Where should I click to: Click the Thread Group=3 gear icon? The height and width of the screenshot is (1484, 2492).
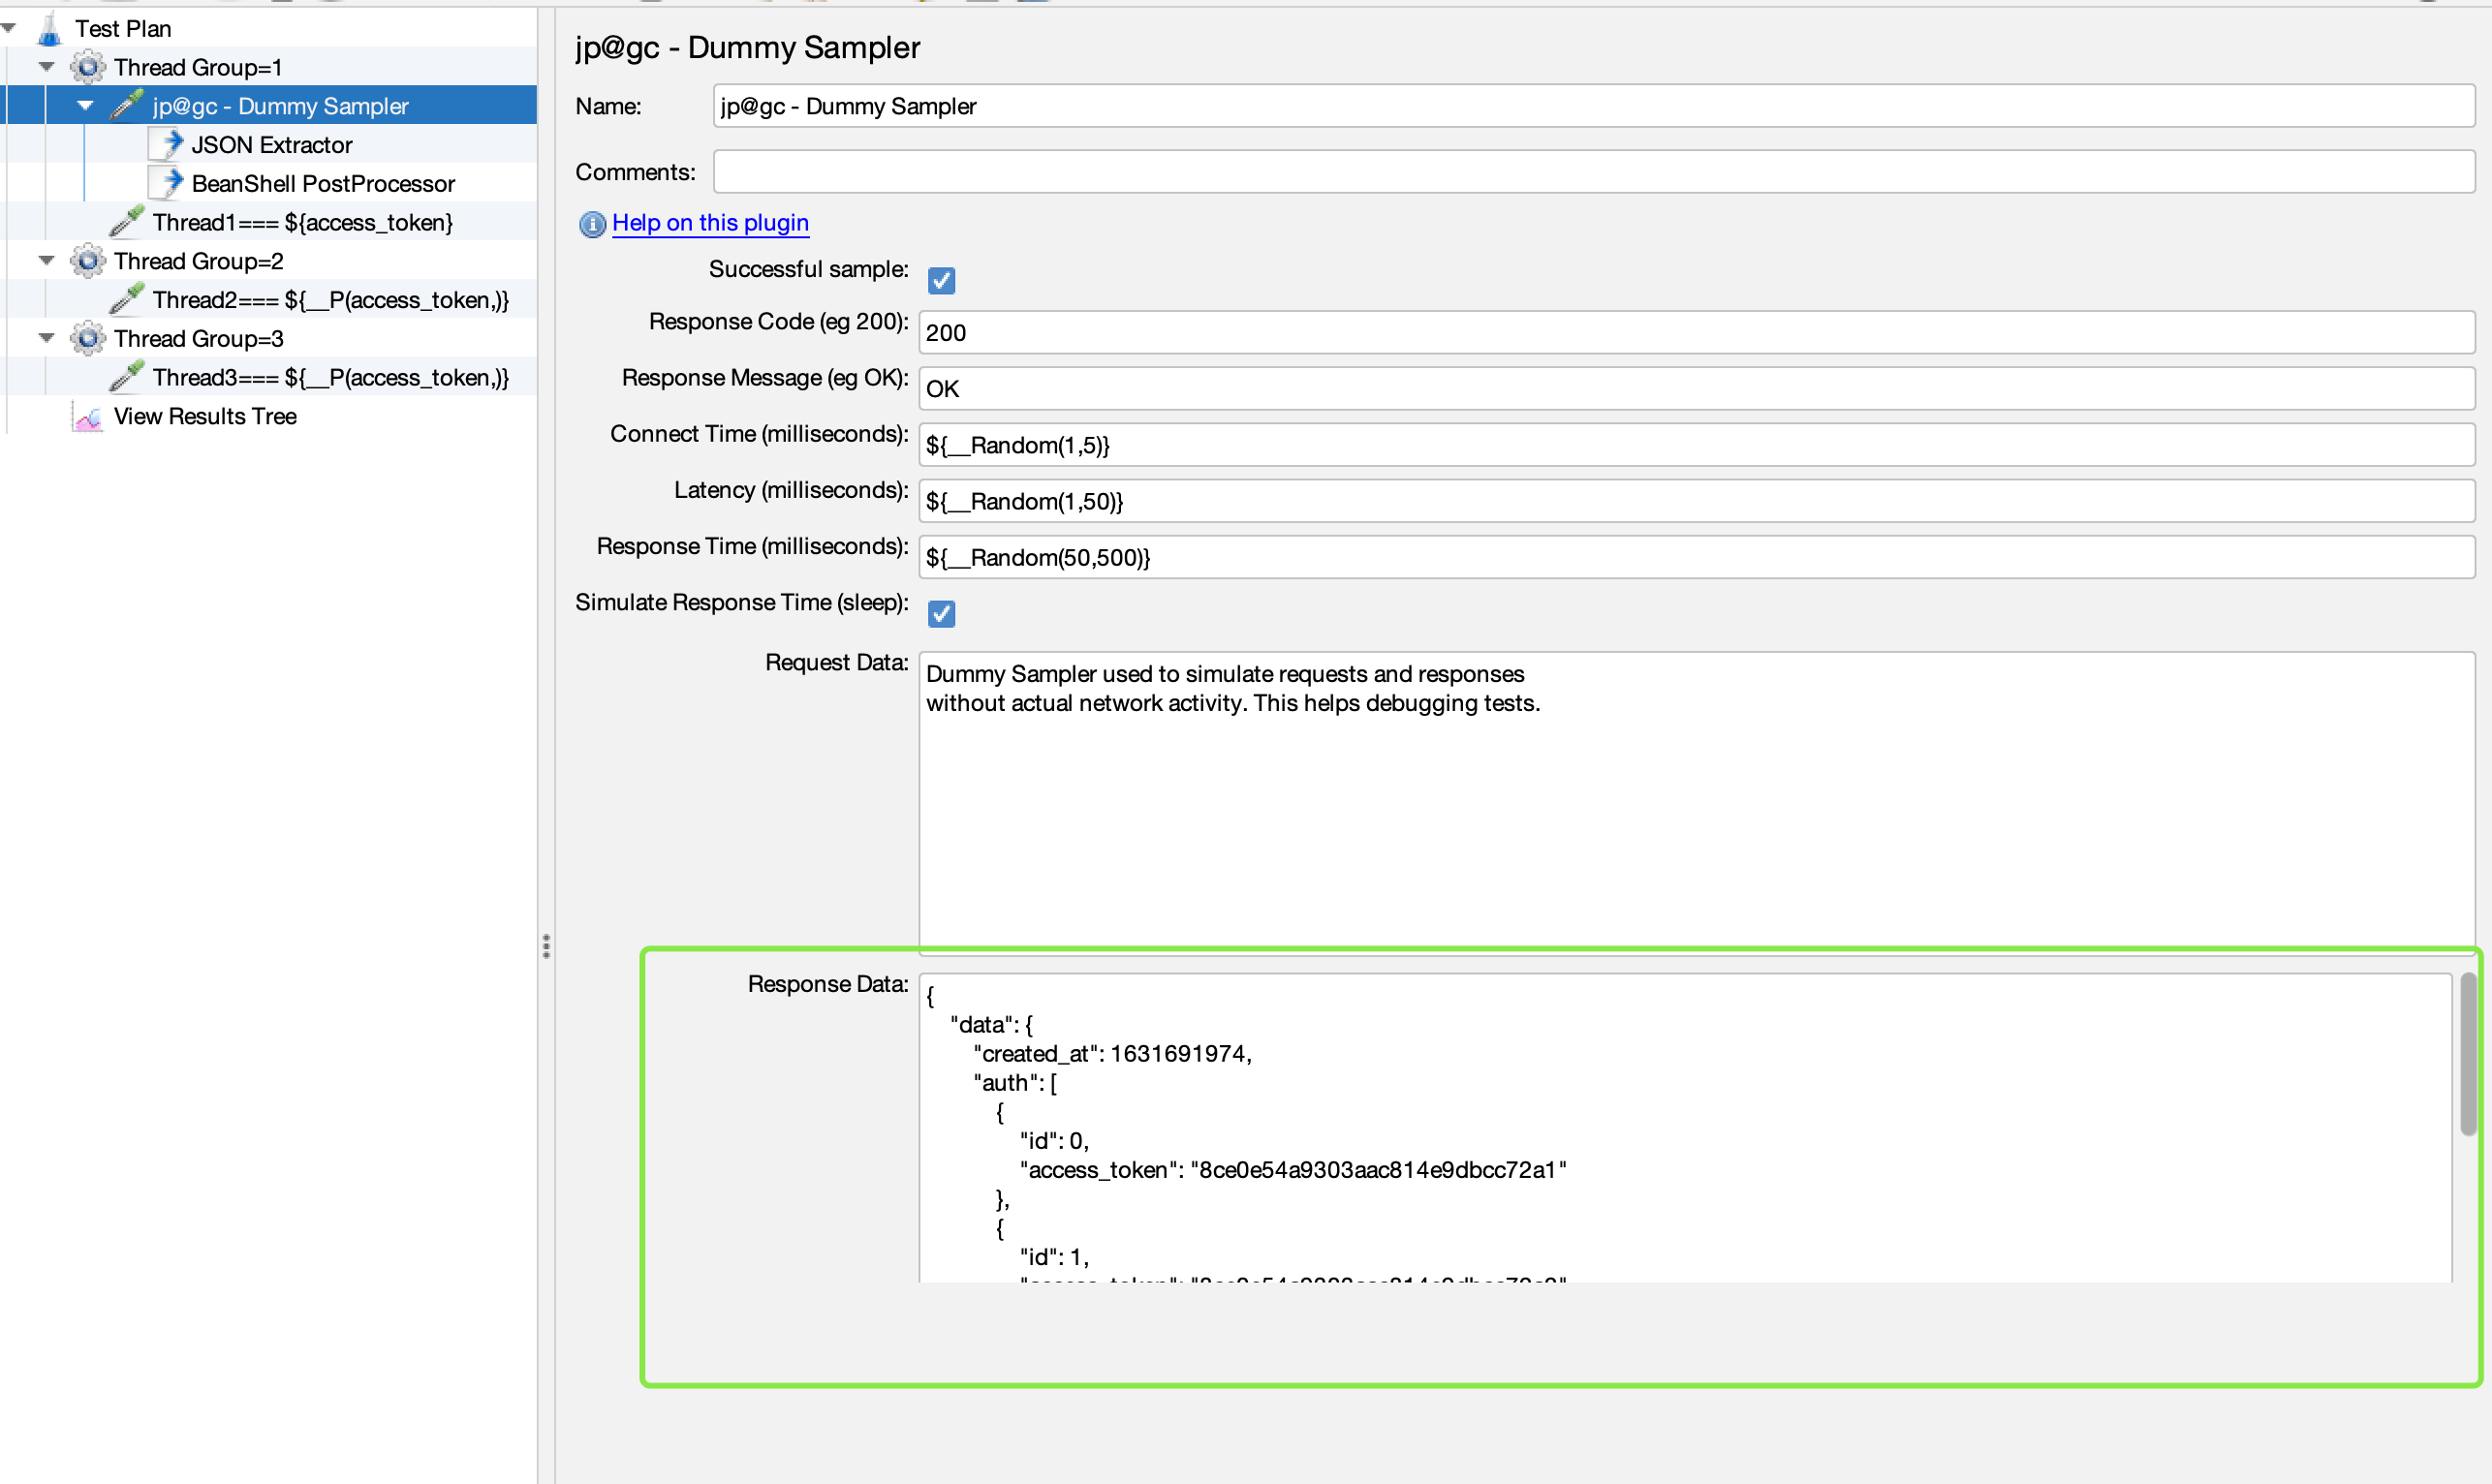click(x=88, y=339)
